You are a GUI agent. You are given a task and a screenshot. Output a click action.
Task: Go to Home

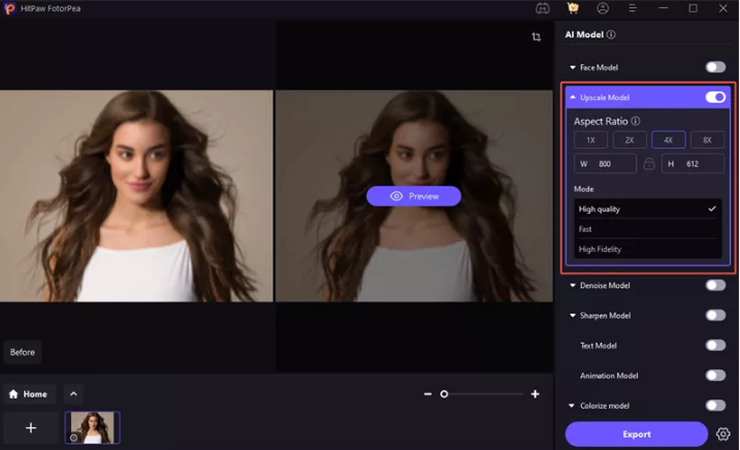coord(29,394)
